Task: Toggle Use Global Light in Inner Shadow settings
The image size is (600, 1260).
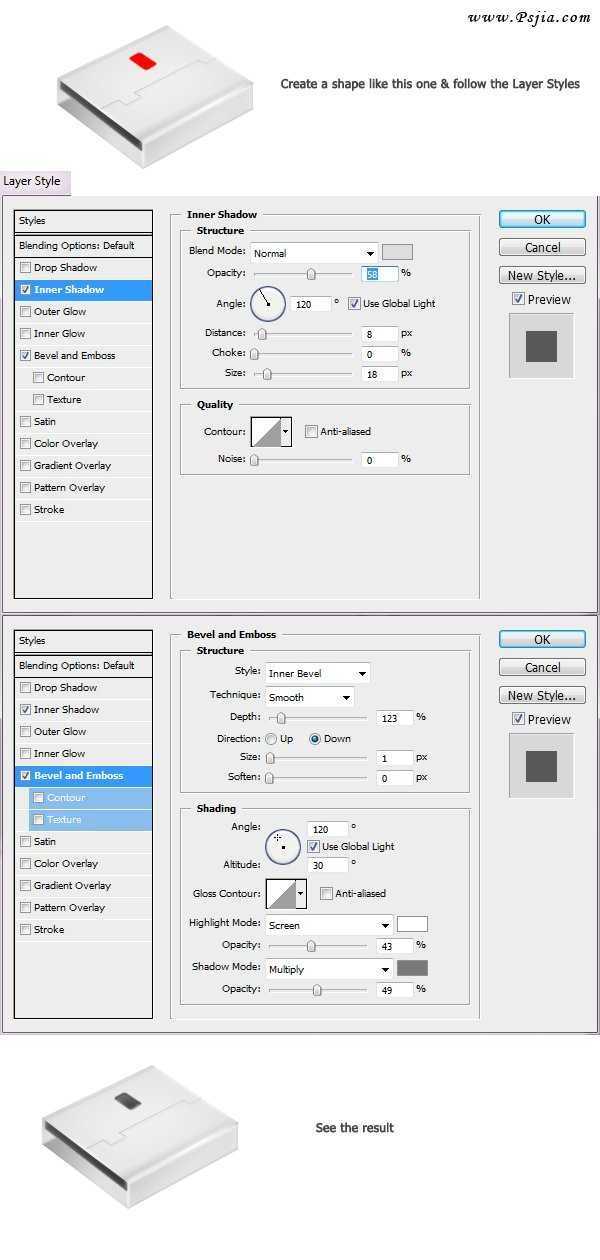Action: click(354, 303)
